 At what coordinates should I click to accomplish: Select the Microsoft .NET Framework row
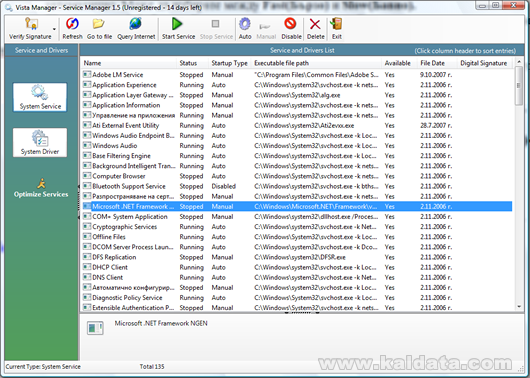pos(297,207)
